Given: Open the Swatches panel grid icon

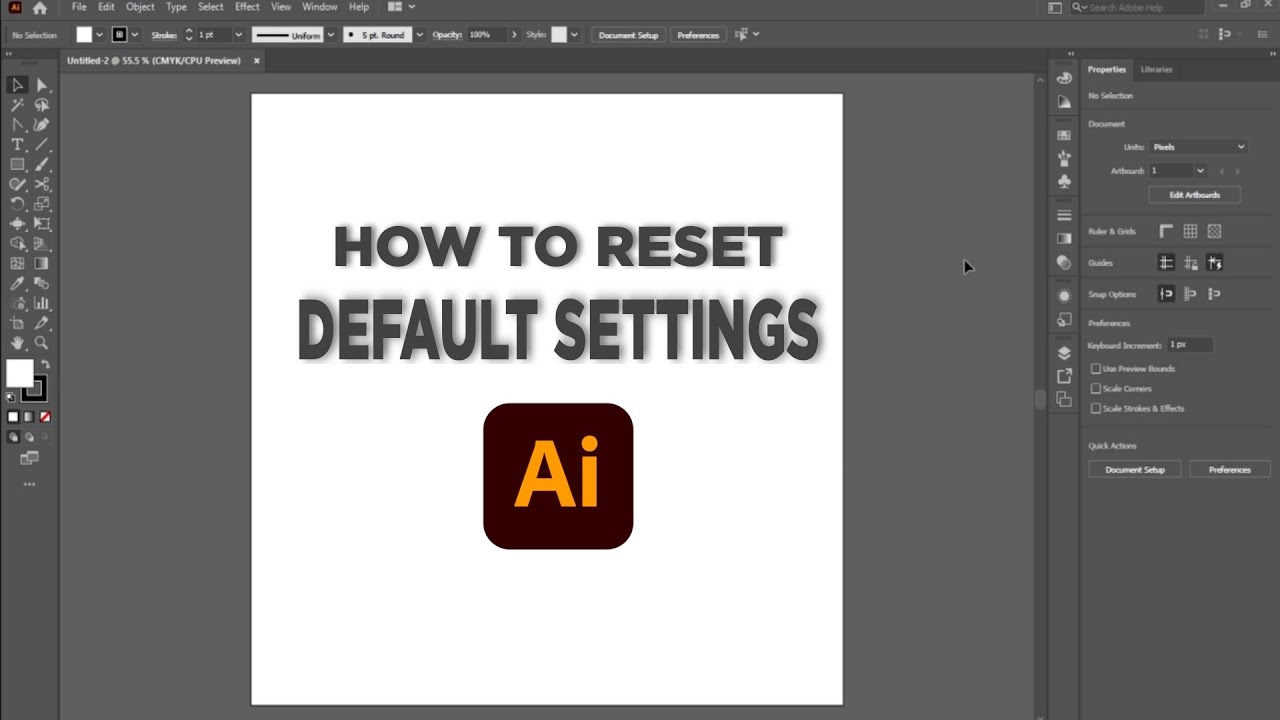Looking at the screenshot, I should (1064, 135).
